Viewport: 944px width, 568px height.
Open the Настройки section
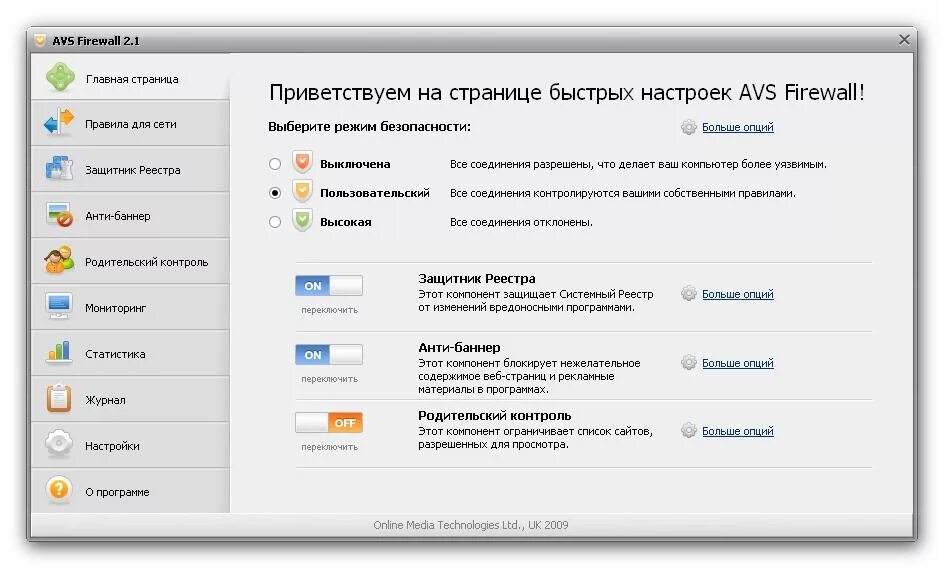click(x=130, y=445)
